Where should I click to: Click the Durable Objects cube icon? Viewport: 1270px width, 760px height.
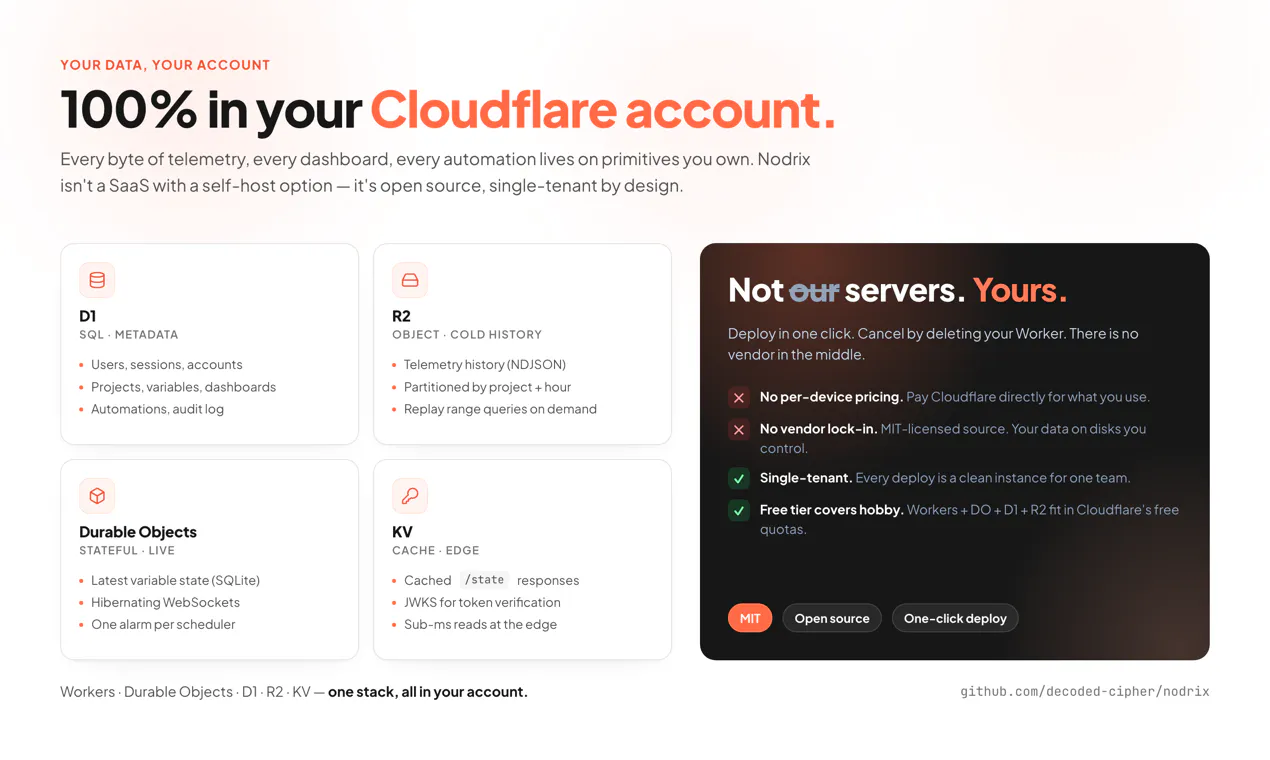click(97, 496)
